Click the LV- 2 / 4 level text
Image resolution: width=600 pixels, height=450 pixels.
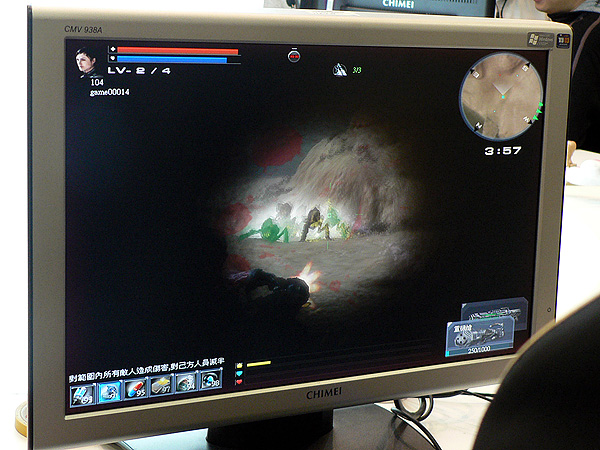point(139,70)
